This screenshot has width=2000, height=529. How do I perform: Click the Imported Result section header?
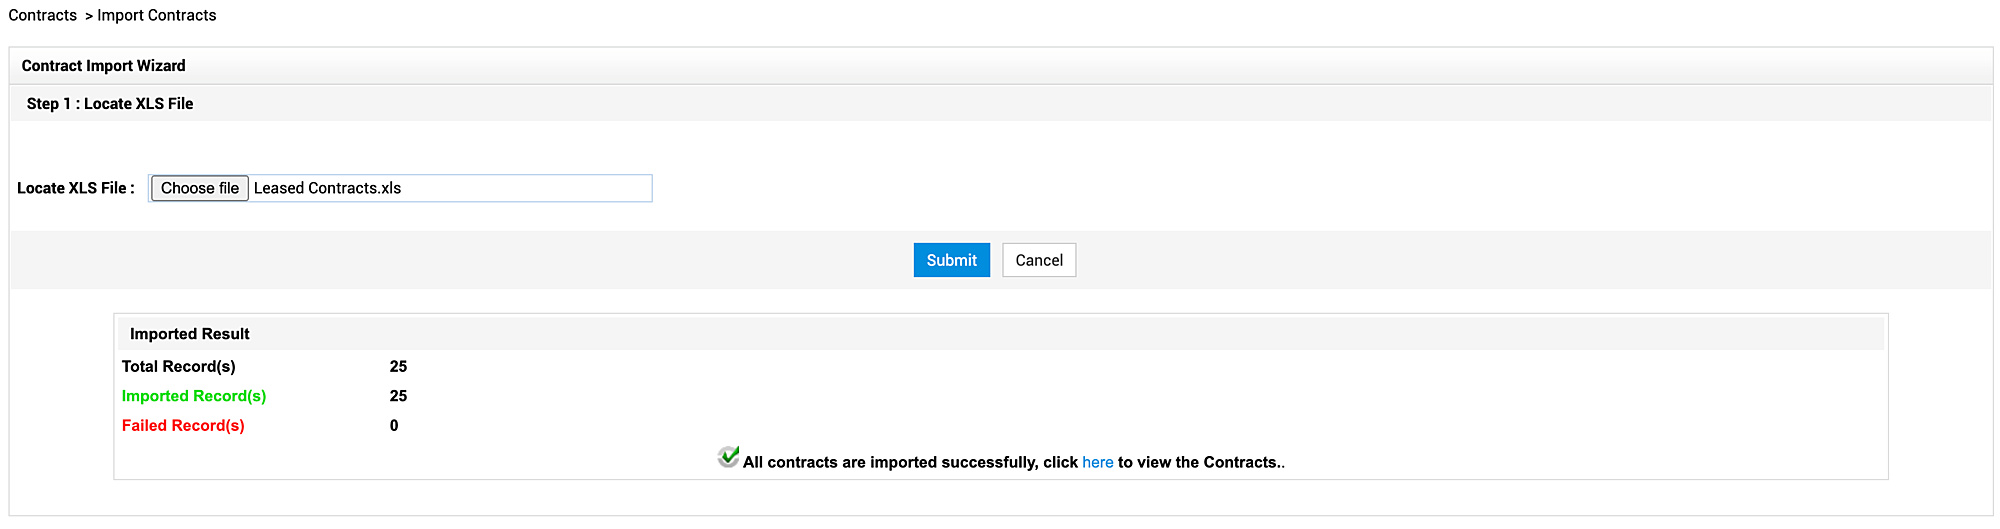click(190, 334)
